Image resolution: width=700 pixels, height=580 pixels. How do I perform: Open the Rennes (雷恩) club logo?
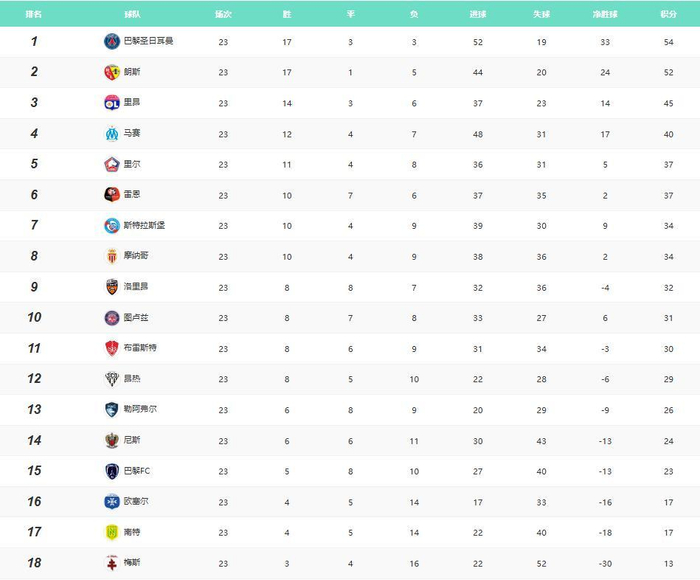(111, 195)
